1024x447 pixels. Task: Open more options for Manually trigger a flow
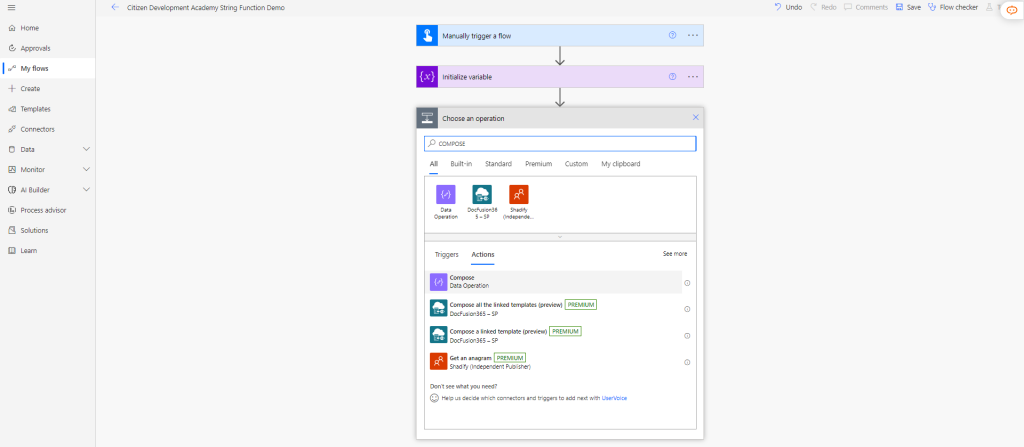(x=693, y=35)
